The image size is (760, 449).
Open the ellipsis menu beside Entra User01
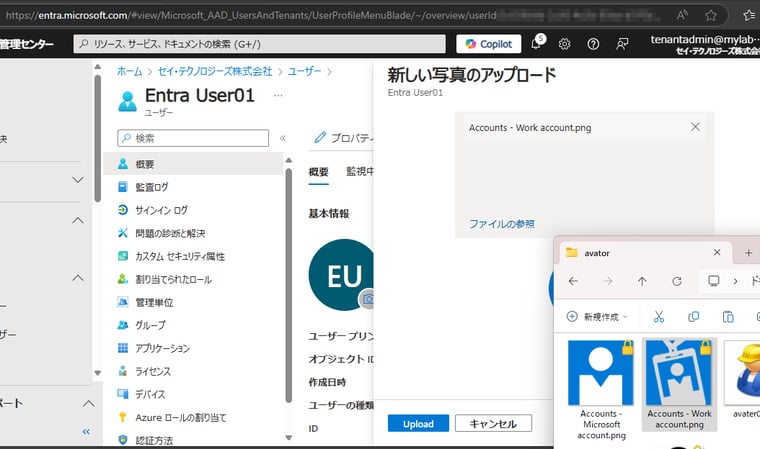point(278,96)
